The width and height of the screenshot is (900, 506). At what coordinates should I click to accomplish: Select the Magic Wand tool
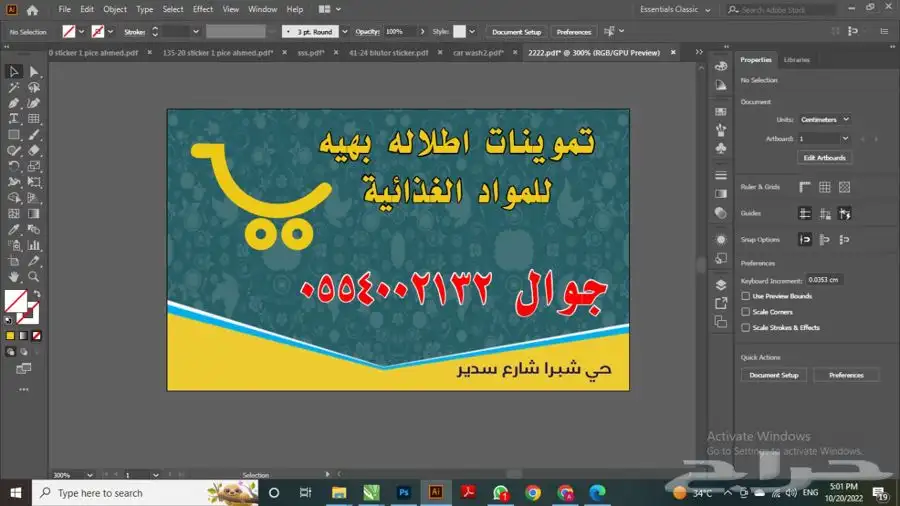[x=14, y=87]
